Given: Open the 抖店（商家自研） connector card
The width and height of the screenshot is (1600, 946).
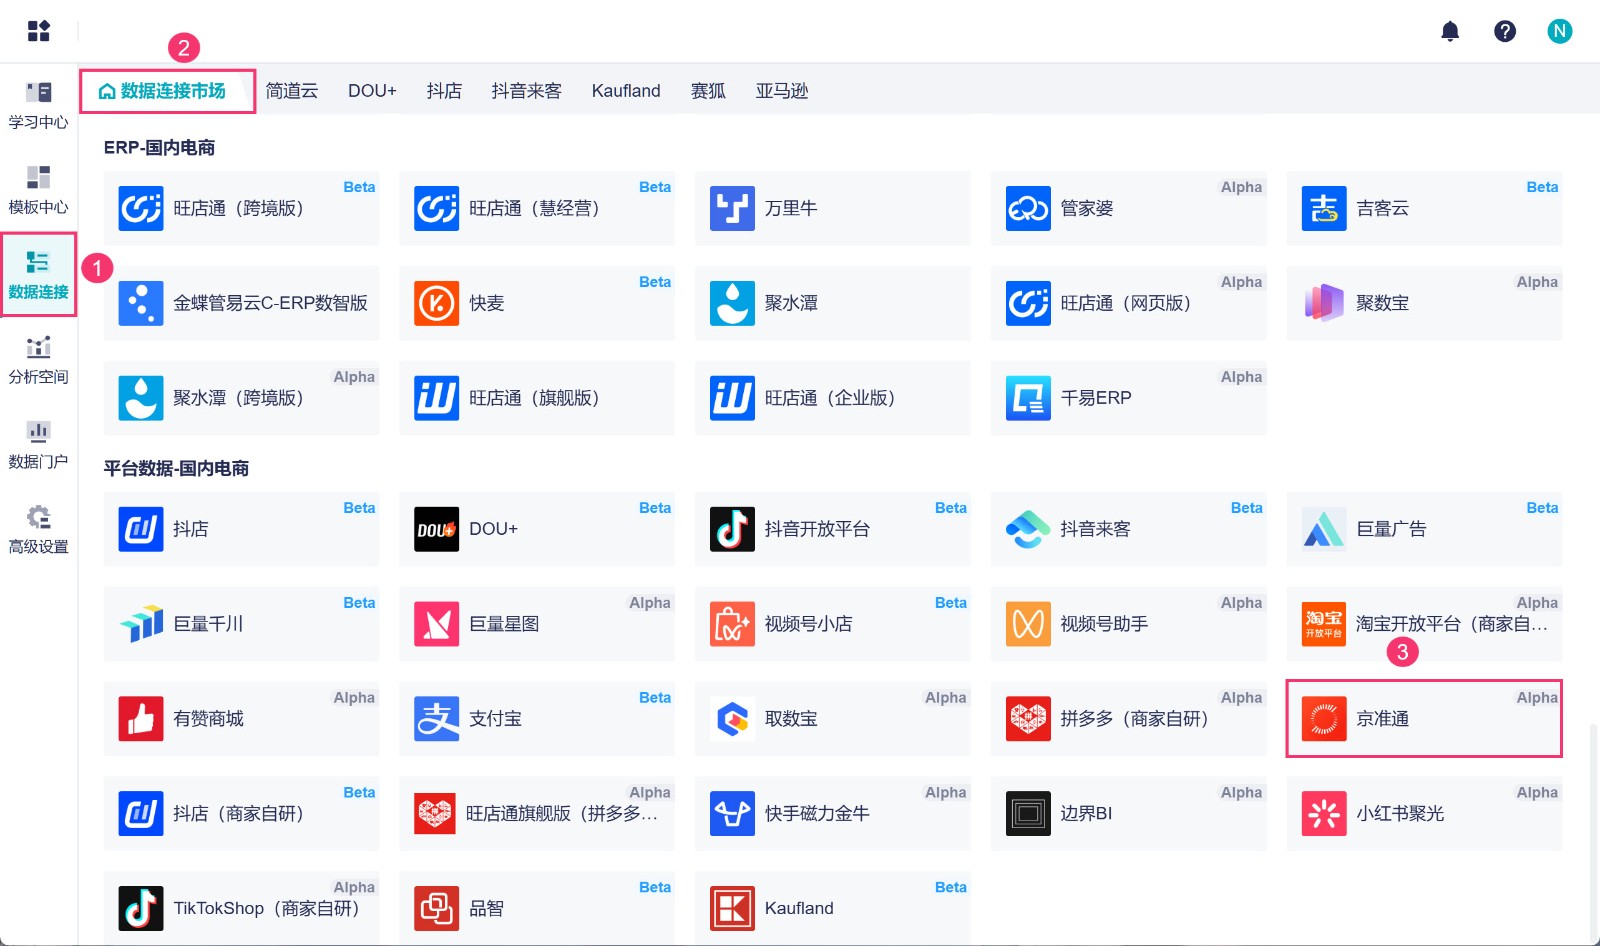Looking at the screenshot, I should point(241,814).
